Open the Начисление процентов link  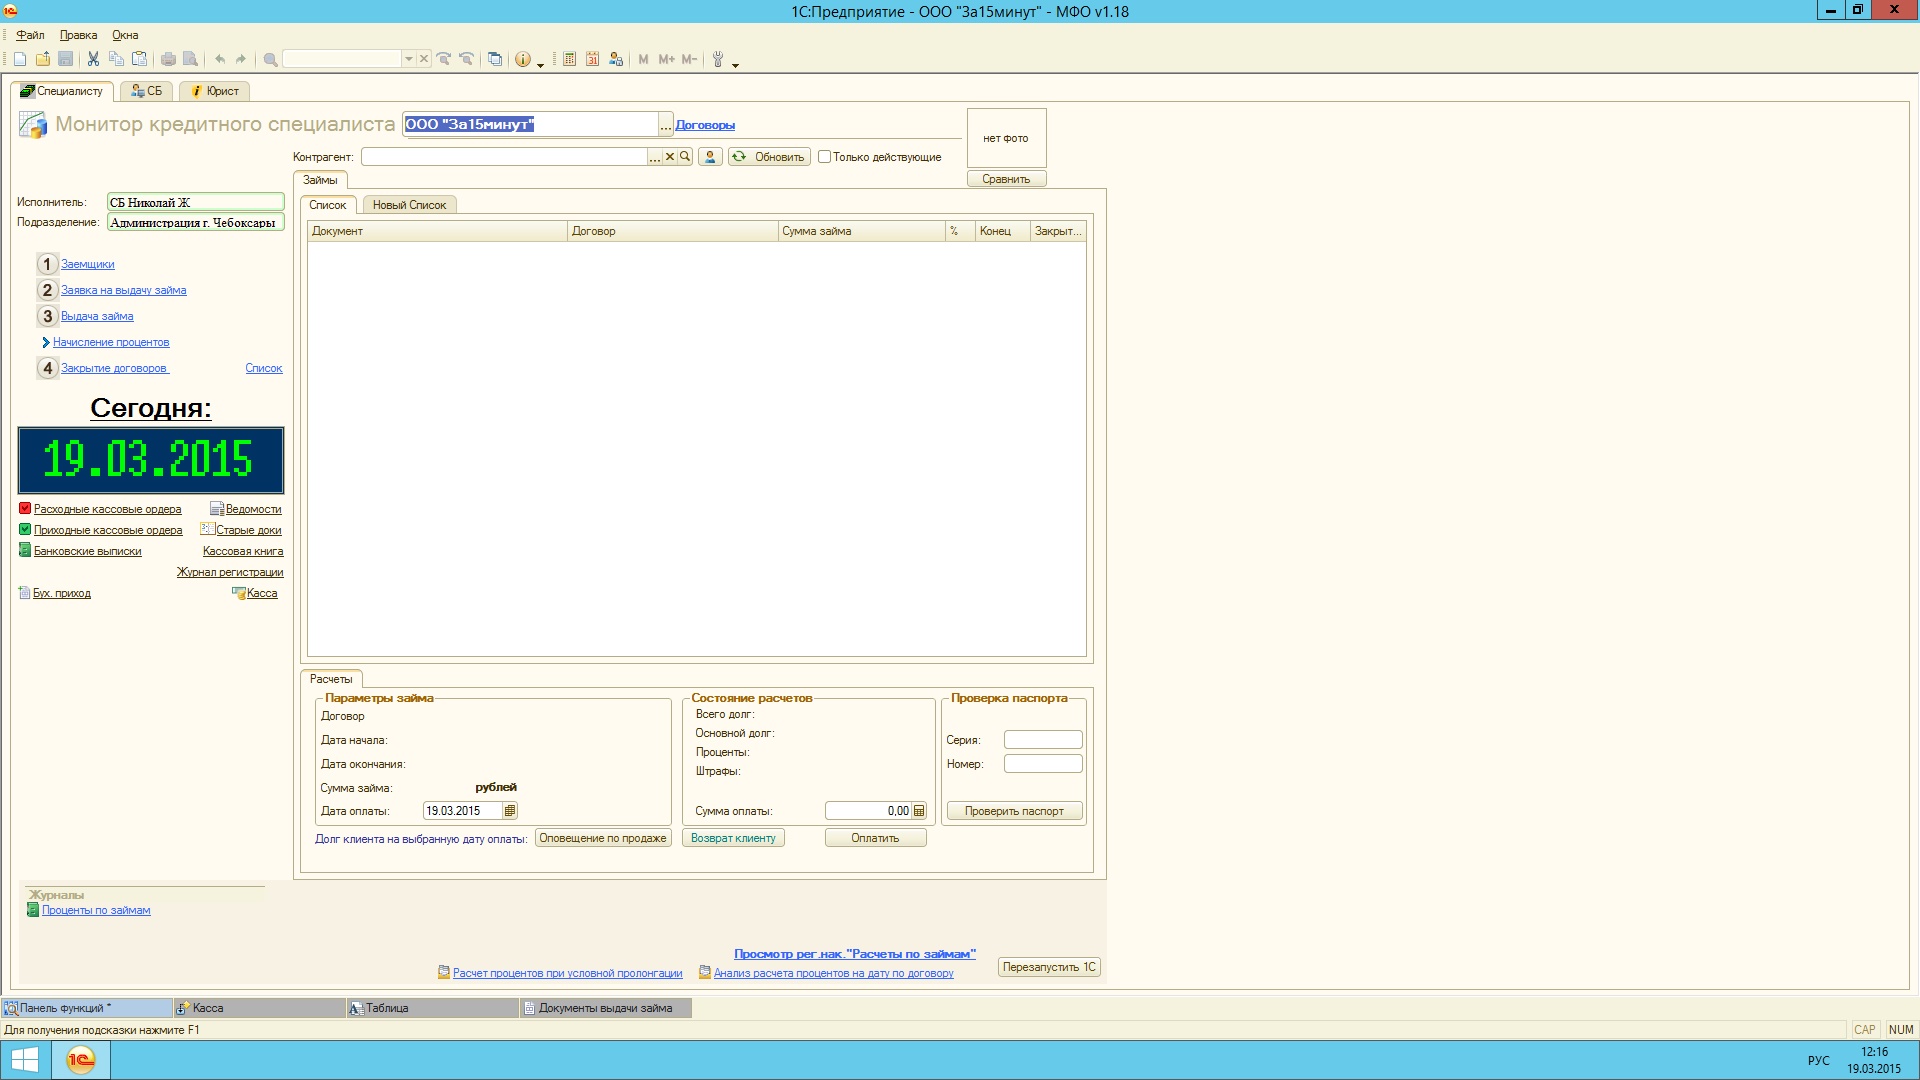(x=111, y=342)
